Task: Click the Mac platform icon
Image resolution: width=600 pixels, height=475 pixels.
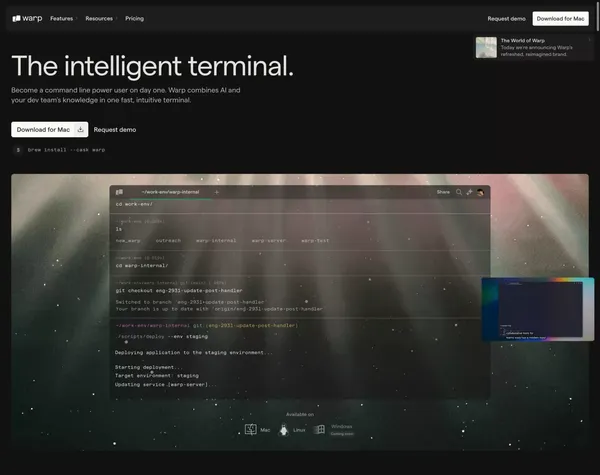Action: [x=251, y=429]
